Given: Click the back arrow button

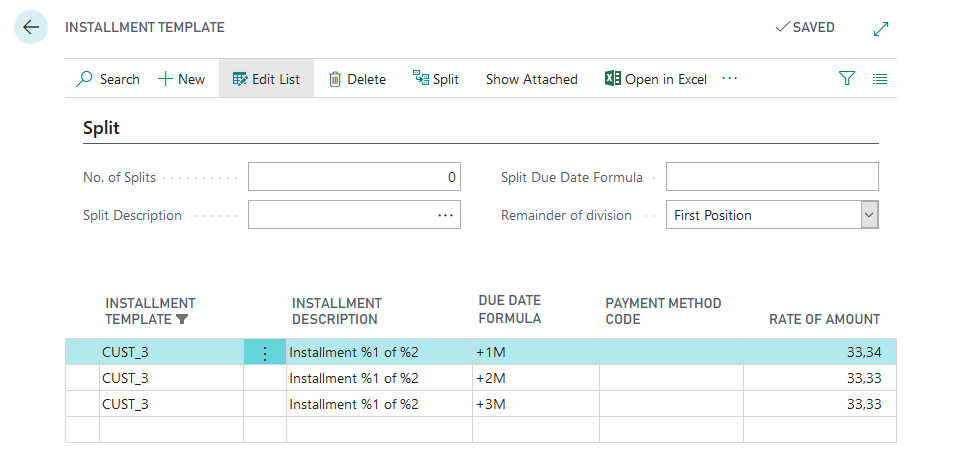Looking at the screenshot, I should click(x=31, y=28).
